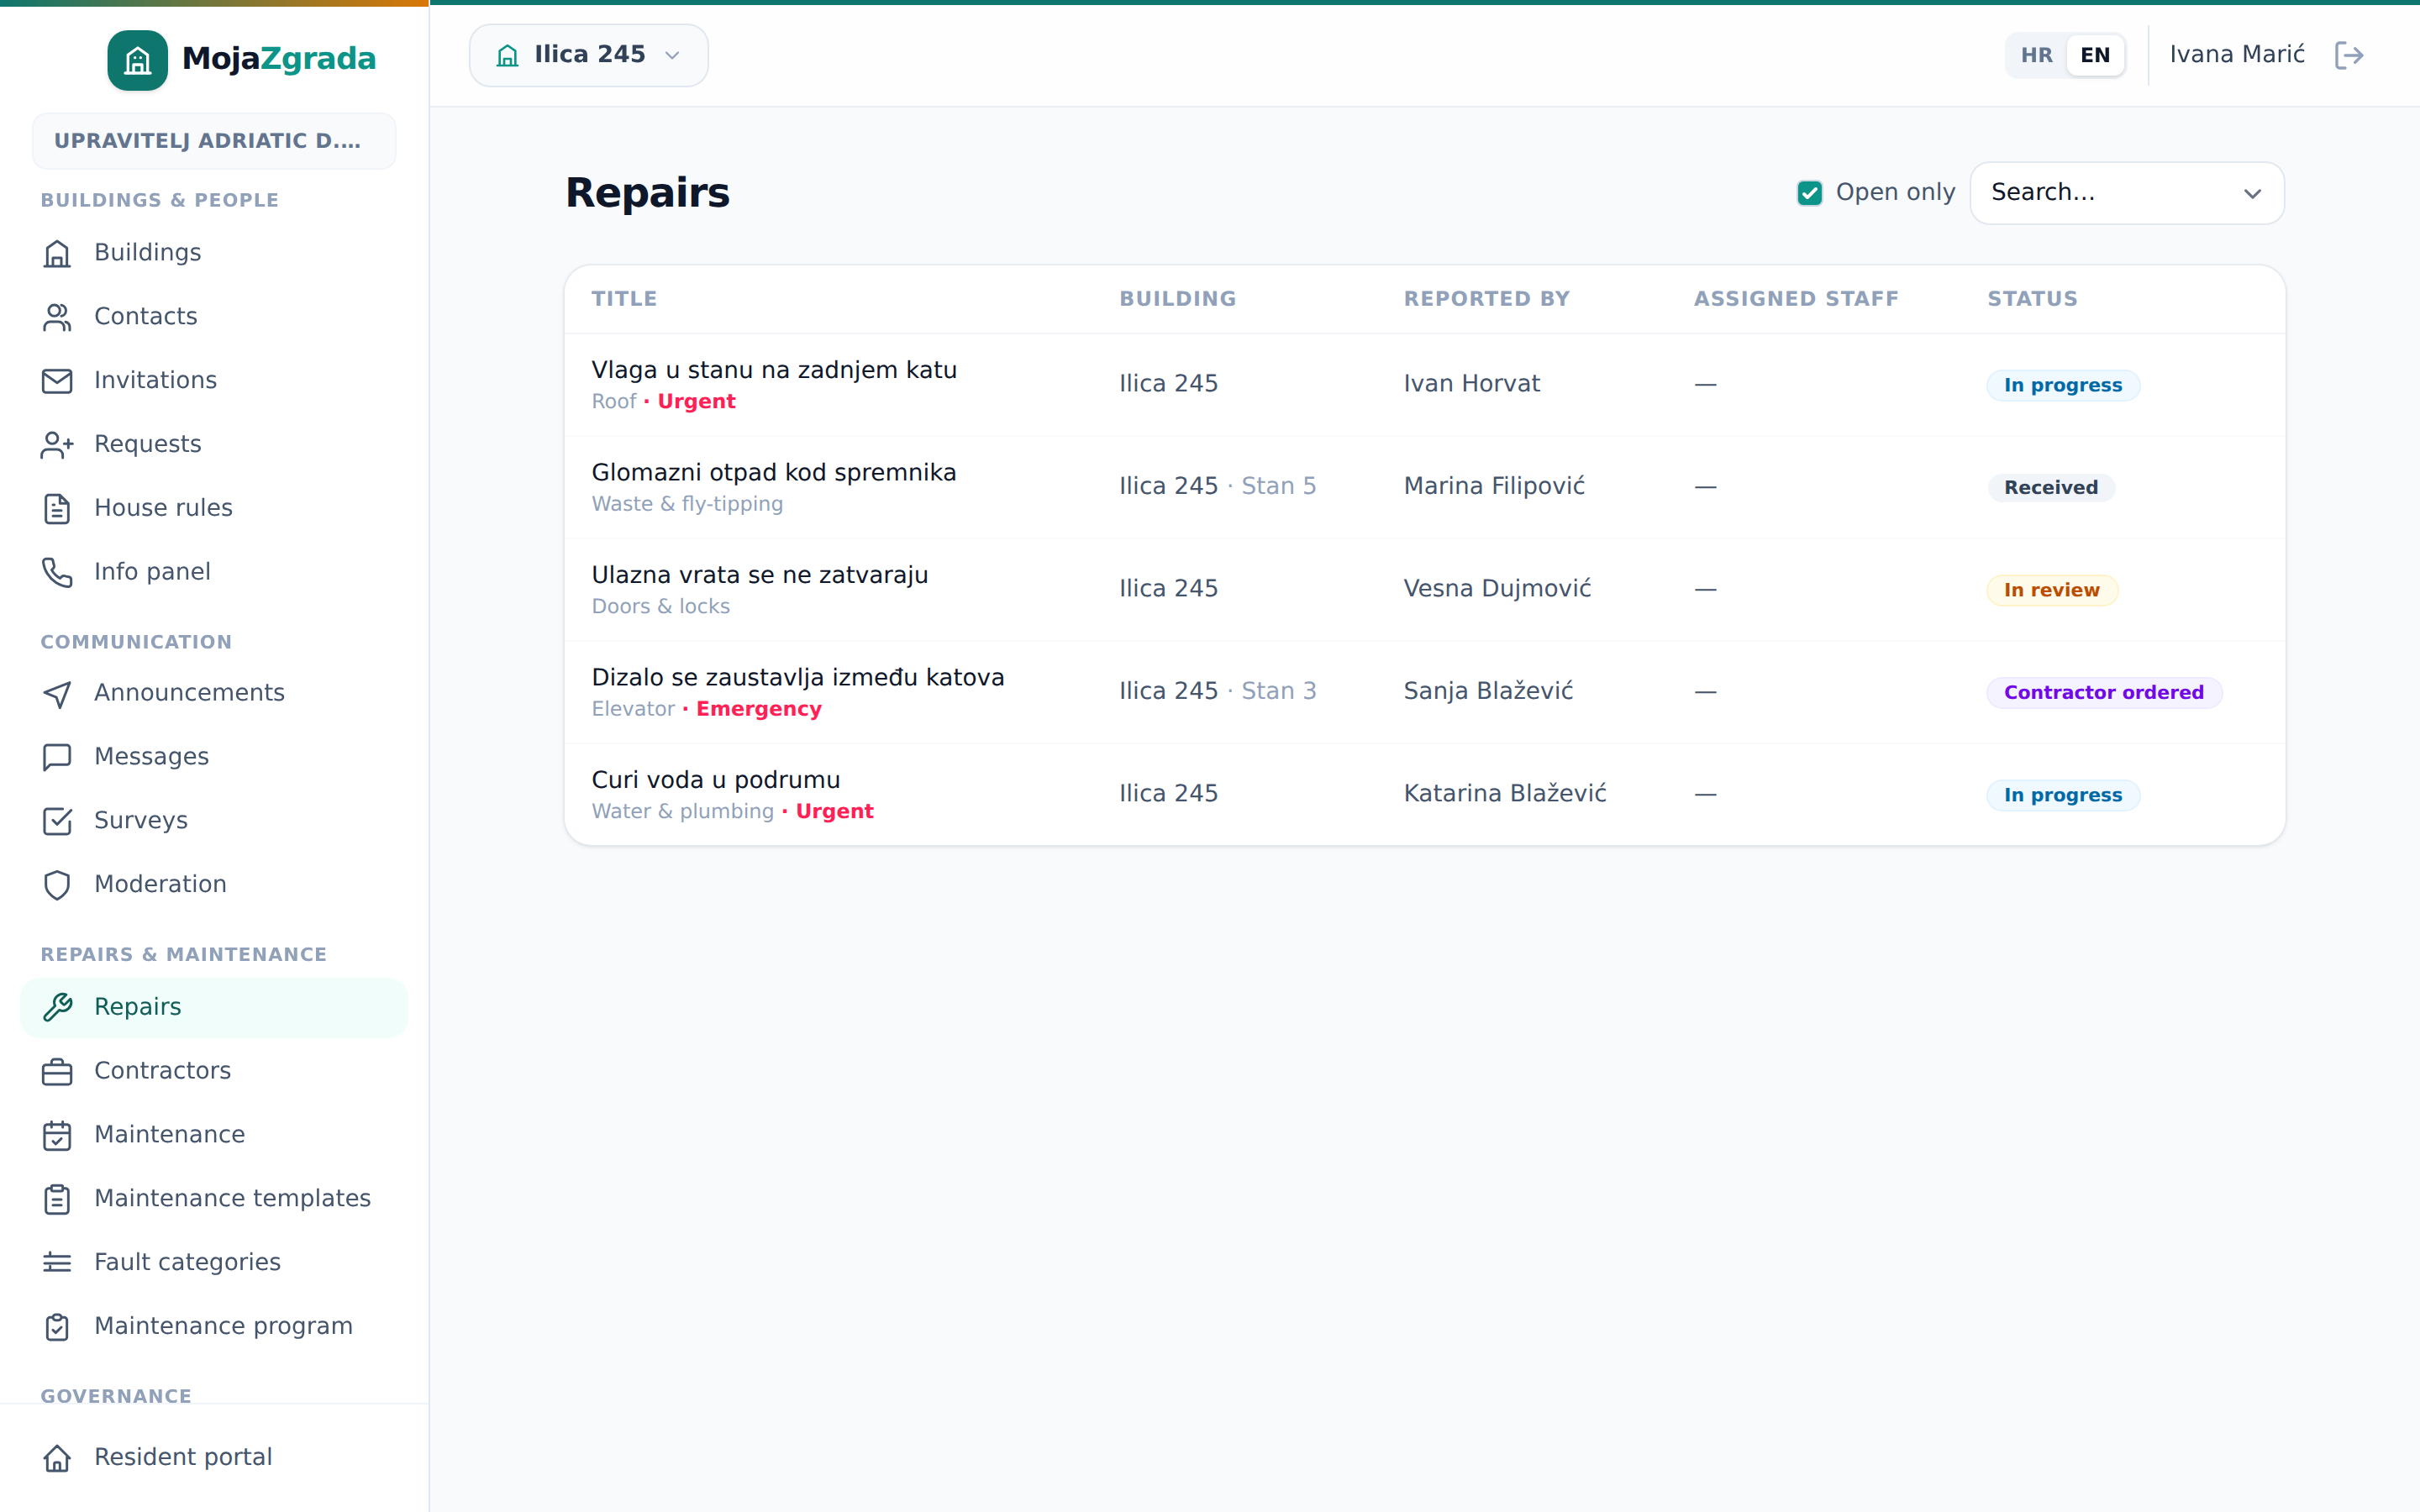
Task: Click the Contacts people icon
Action: [57, 317]
